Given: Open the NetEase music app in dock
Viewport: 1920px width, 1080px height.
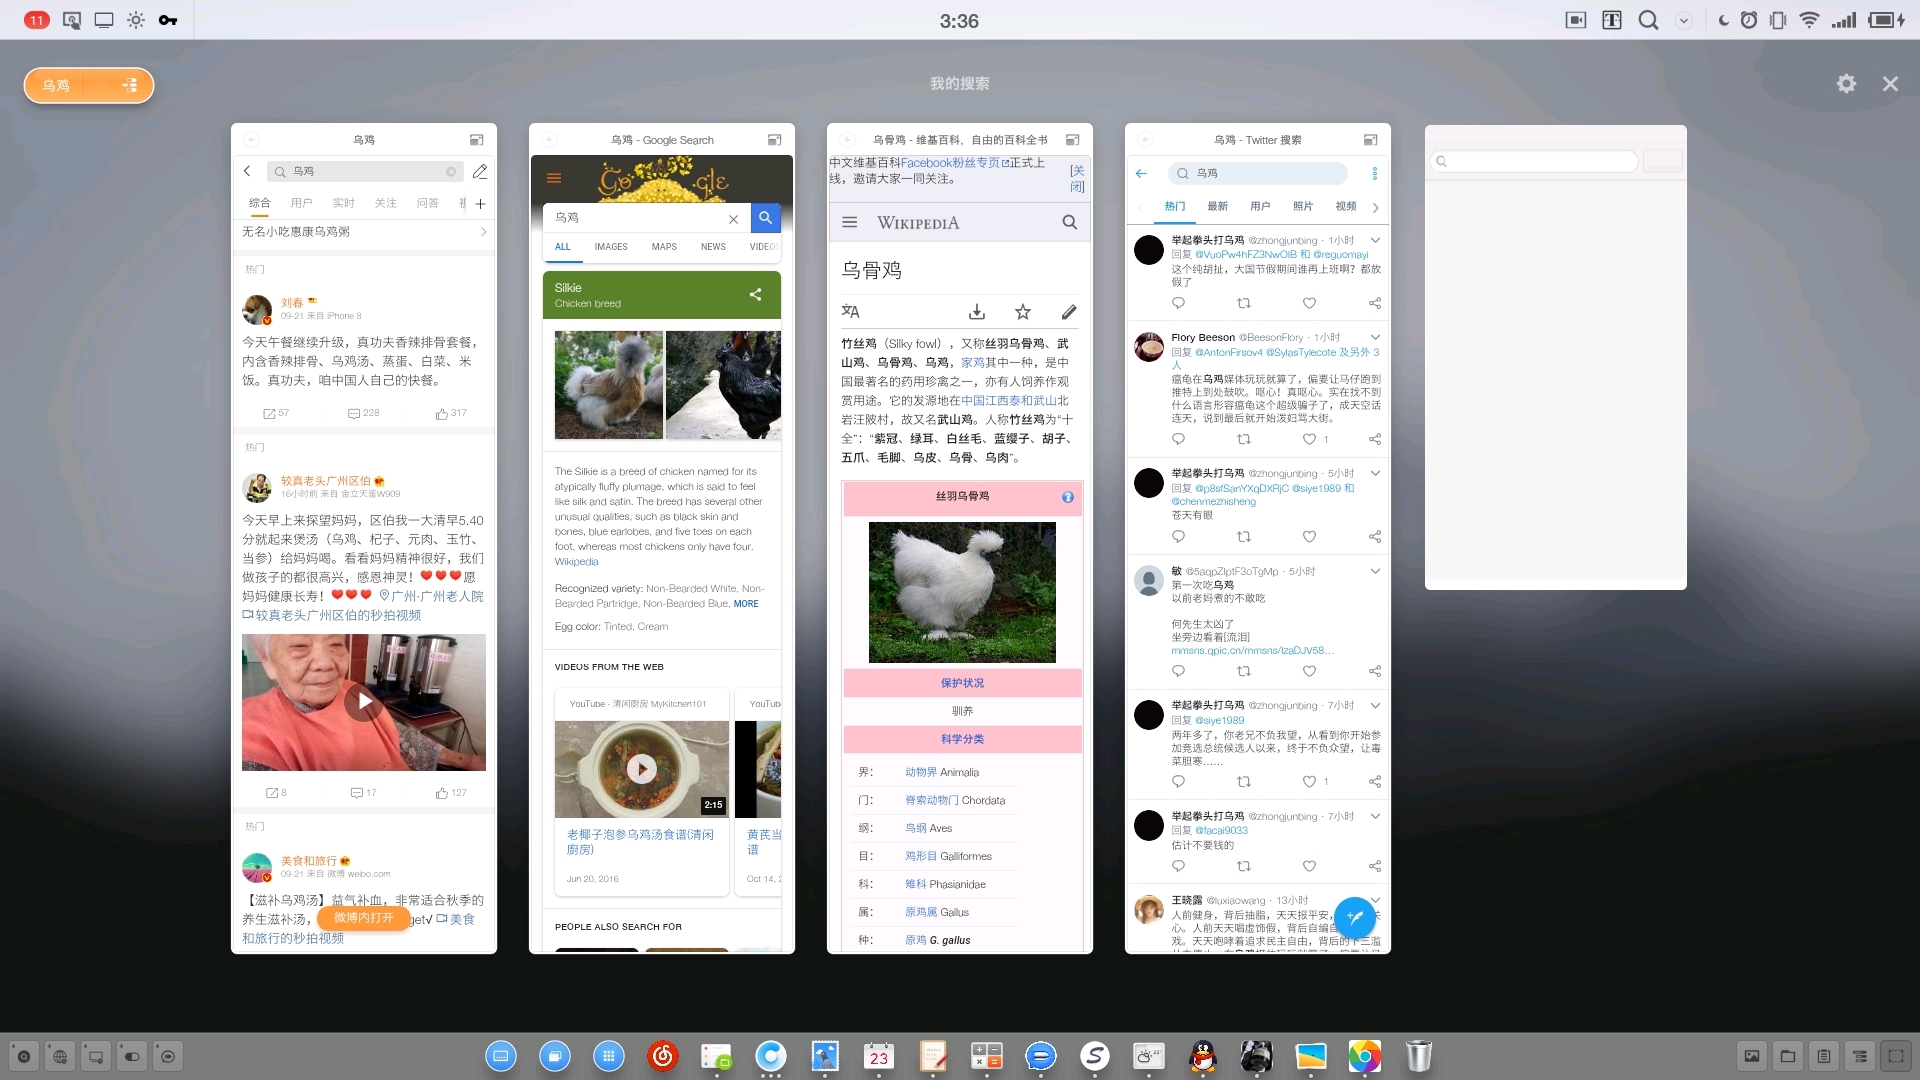Looking at the screenshot, I should click(663, 1056).
